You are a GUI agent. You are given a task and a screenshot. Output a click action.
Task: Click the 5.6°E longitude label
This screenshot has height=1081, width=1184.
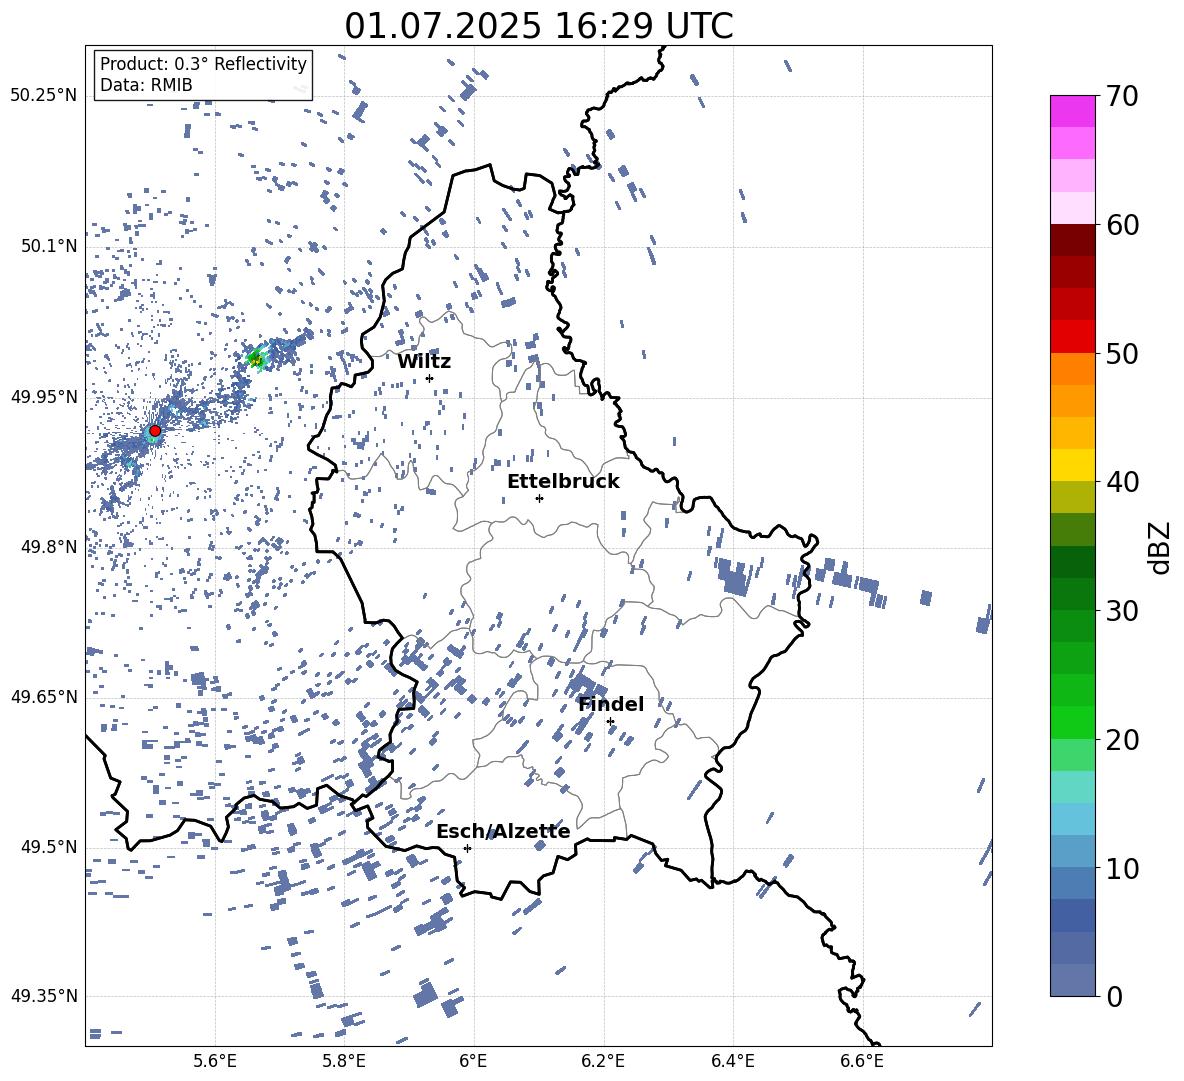[x=215, y=1061]
